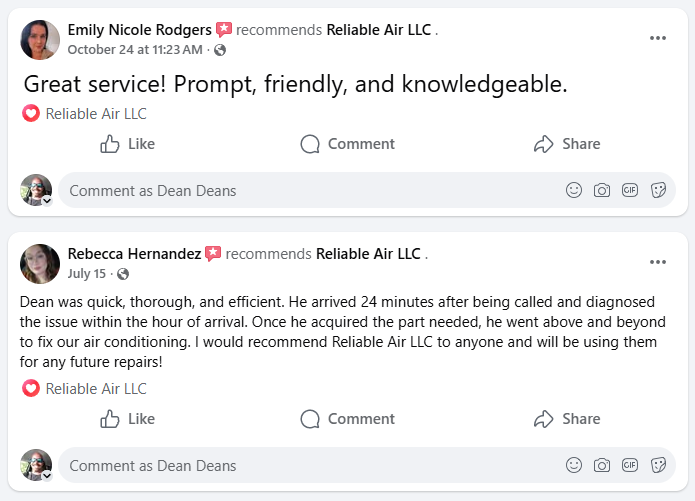Image resolution: width=695 pixels, height=501 pixels.
Task: Insert emoji in Rebecca's post comment box
Action: click(x=574, y=465)
